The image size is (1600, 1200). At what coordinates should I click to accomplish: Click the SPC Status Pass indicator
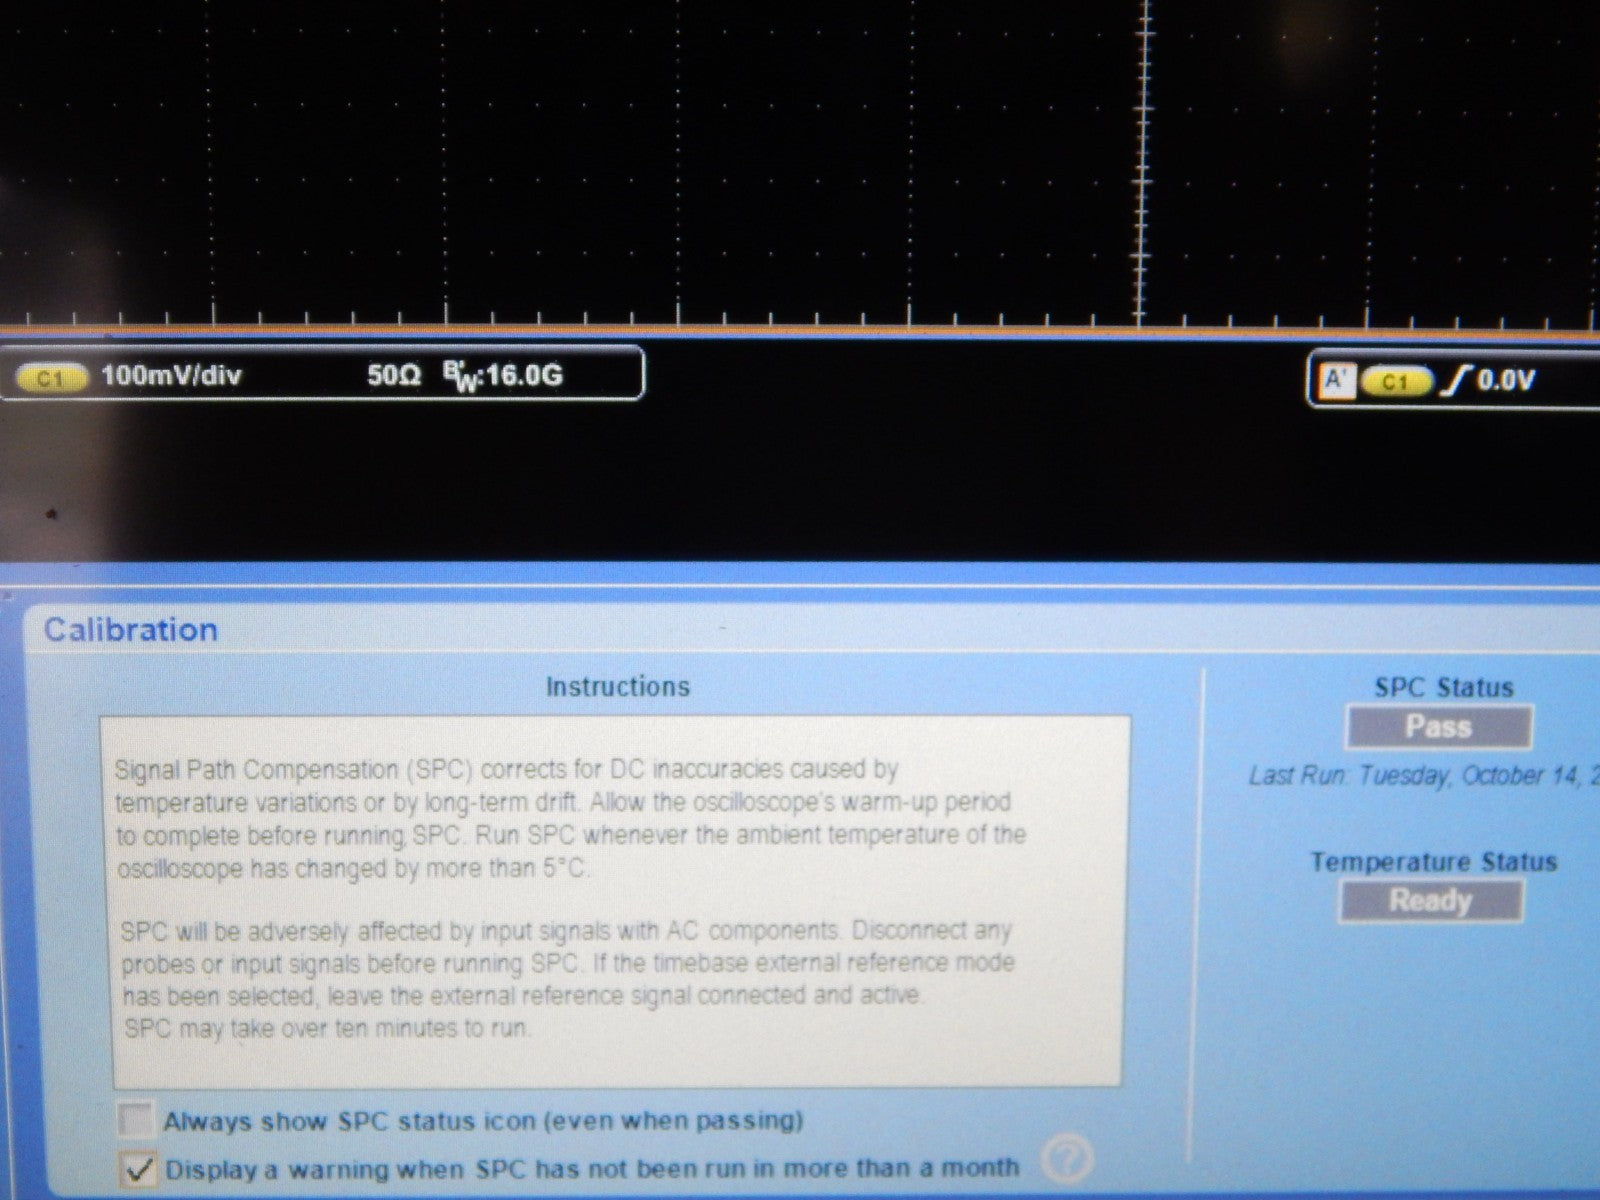pyautogui.click(x=1441, y=727)
